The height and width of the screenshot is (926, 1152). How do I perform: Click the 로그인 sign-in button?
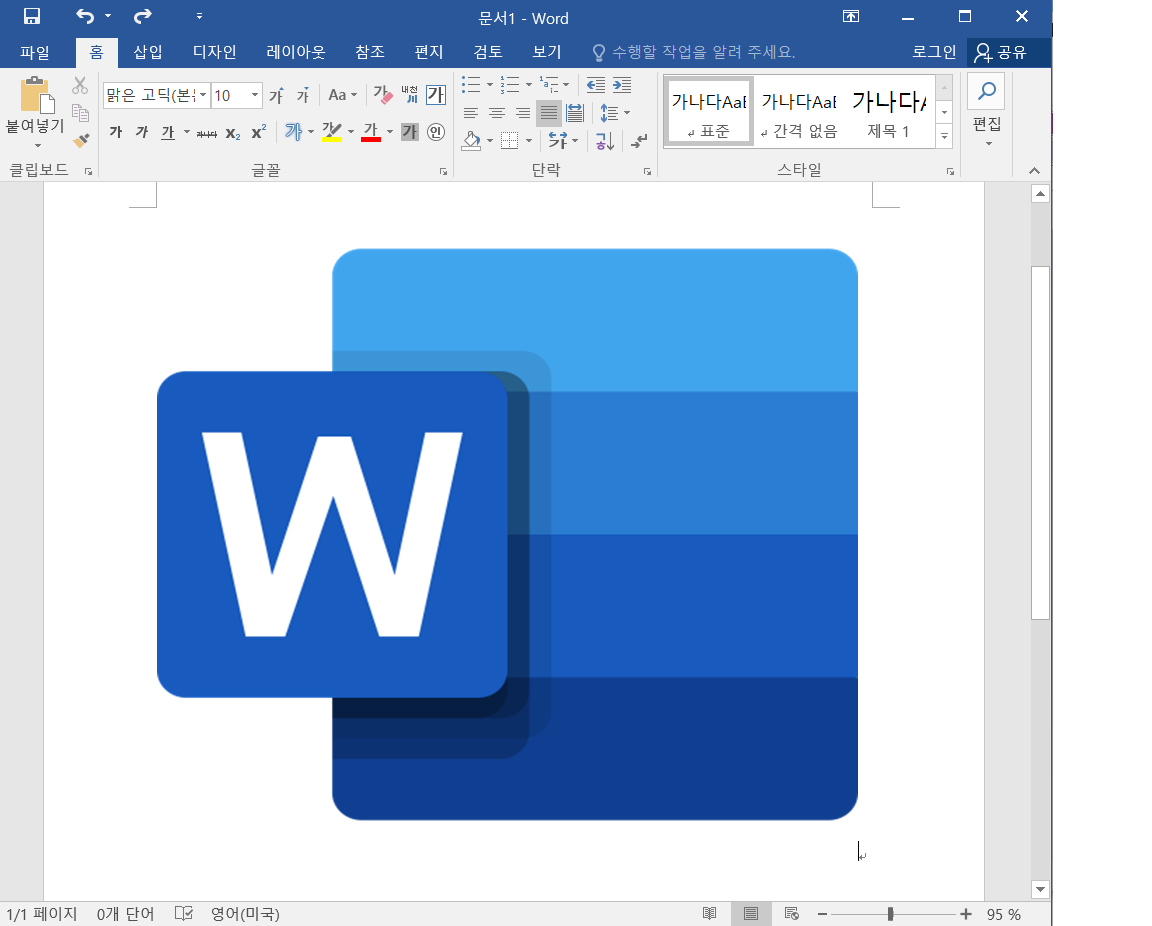pos(934,52)
